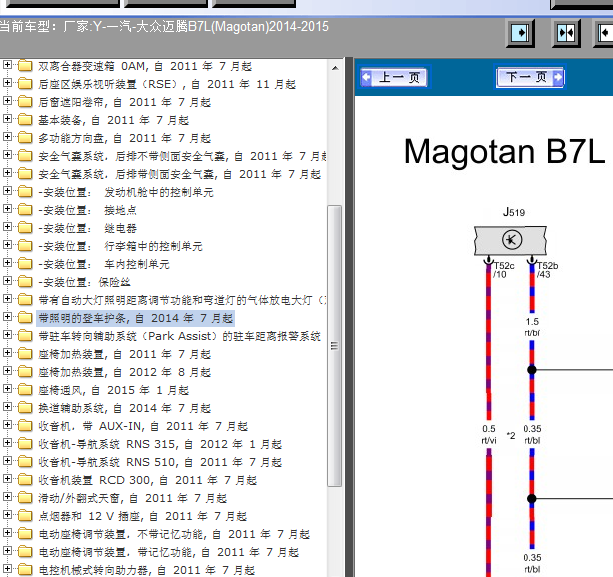Viewport: 613px width, 577px height.
Task: Open folder icon for 收音机-导航系统 RNS 510
Action: (x=25, y=462)
